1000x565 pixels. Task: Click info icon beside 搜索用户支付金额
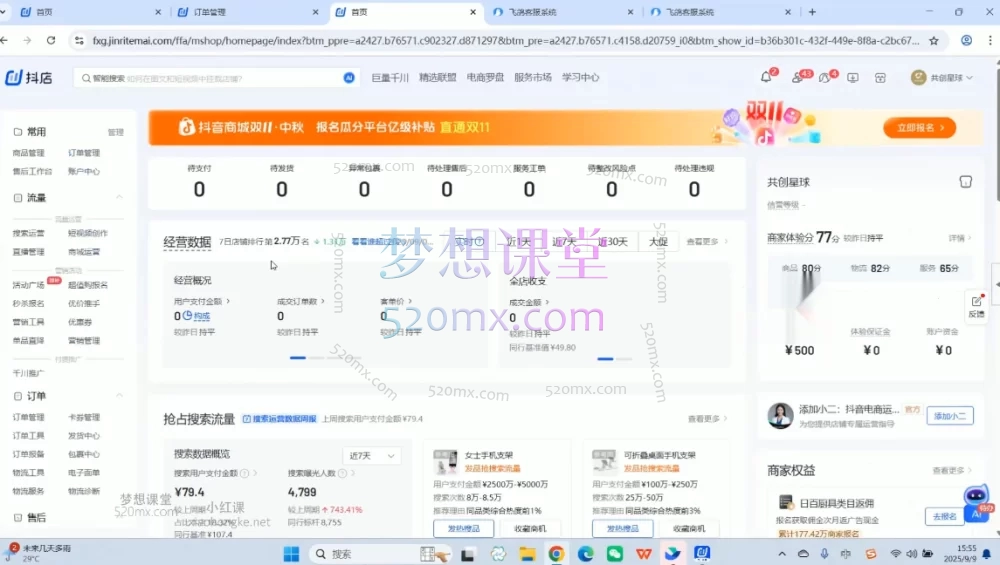coord(244,473)
